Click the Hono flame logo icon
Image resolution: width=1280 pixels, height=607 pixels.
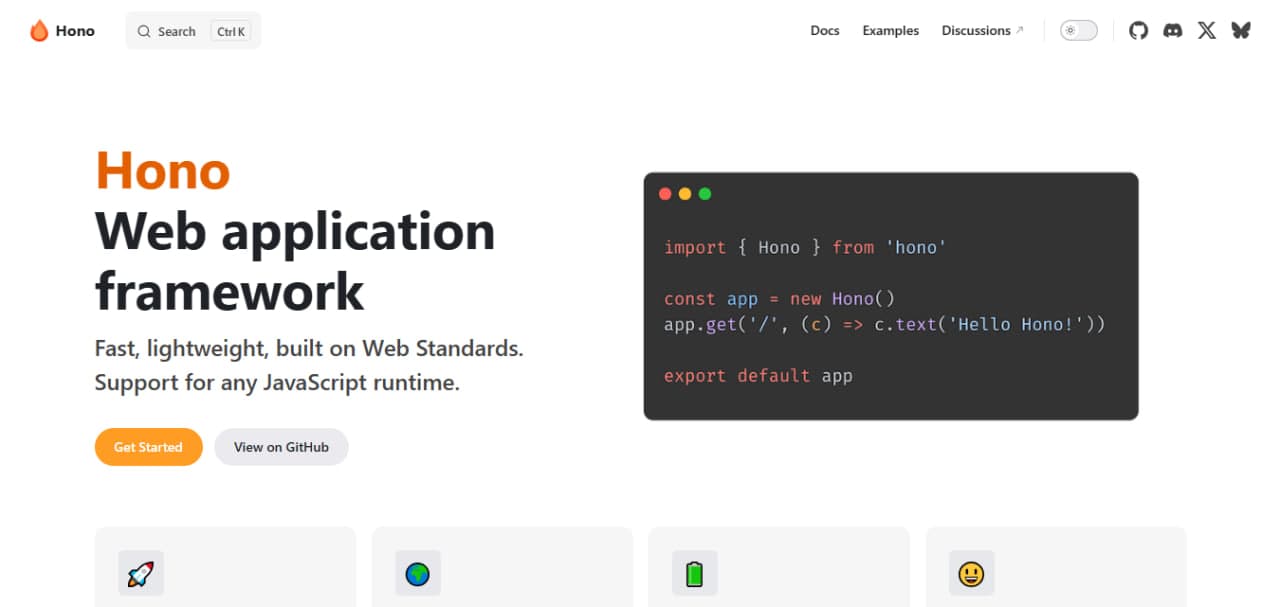tap(39, 31)
